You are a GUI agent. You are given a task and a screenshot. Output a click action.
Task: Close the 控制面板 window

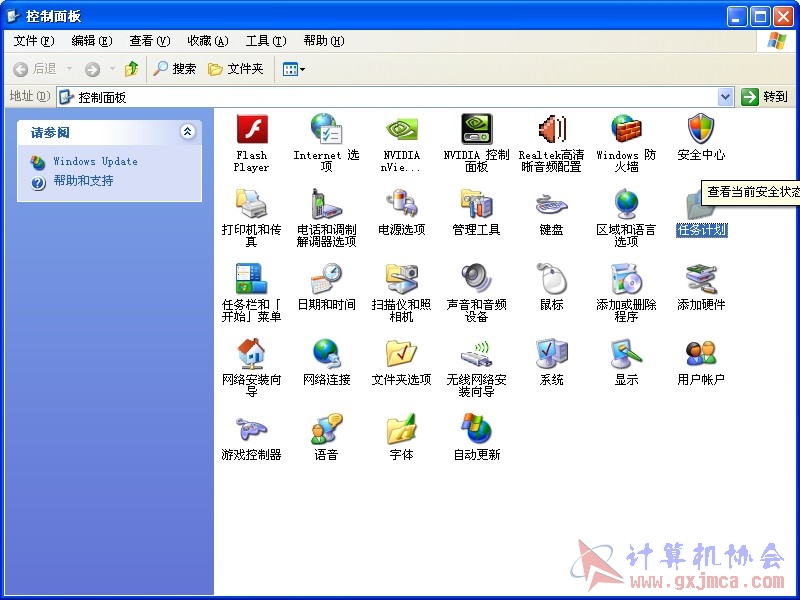783,17
